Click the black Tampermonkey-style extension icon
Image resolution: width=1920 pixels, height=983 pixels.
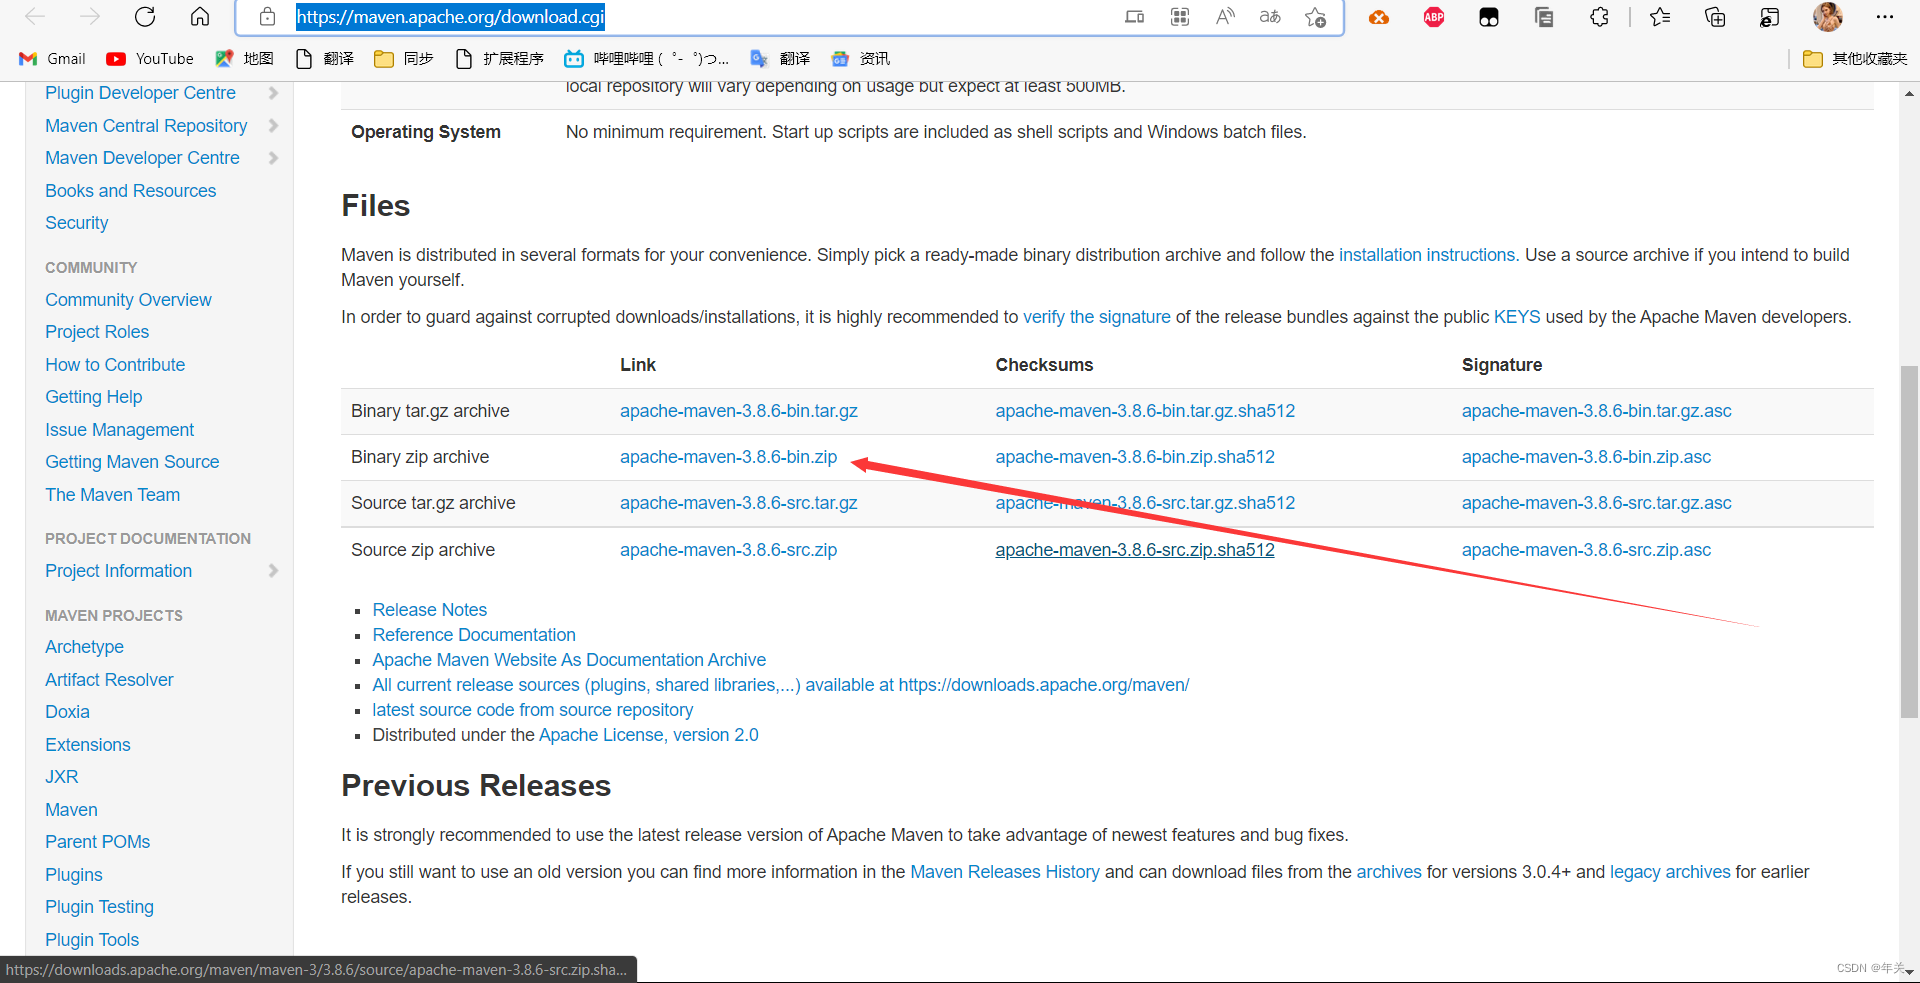tap(1489, 17)
